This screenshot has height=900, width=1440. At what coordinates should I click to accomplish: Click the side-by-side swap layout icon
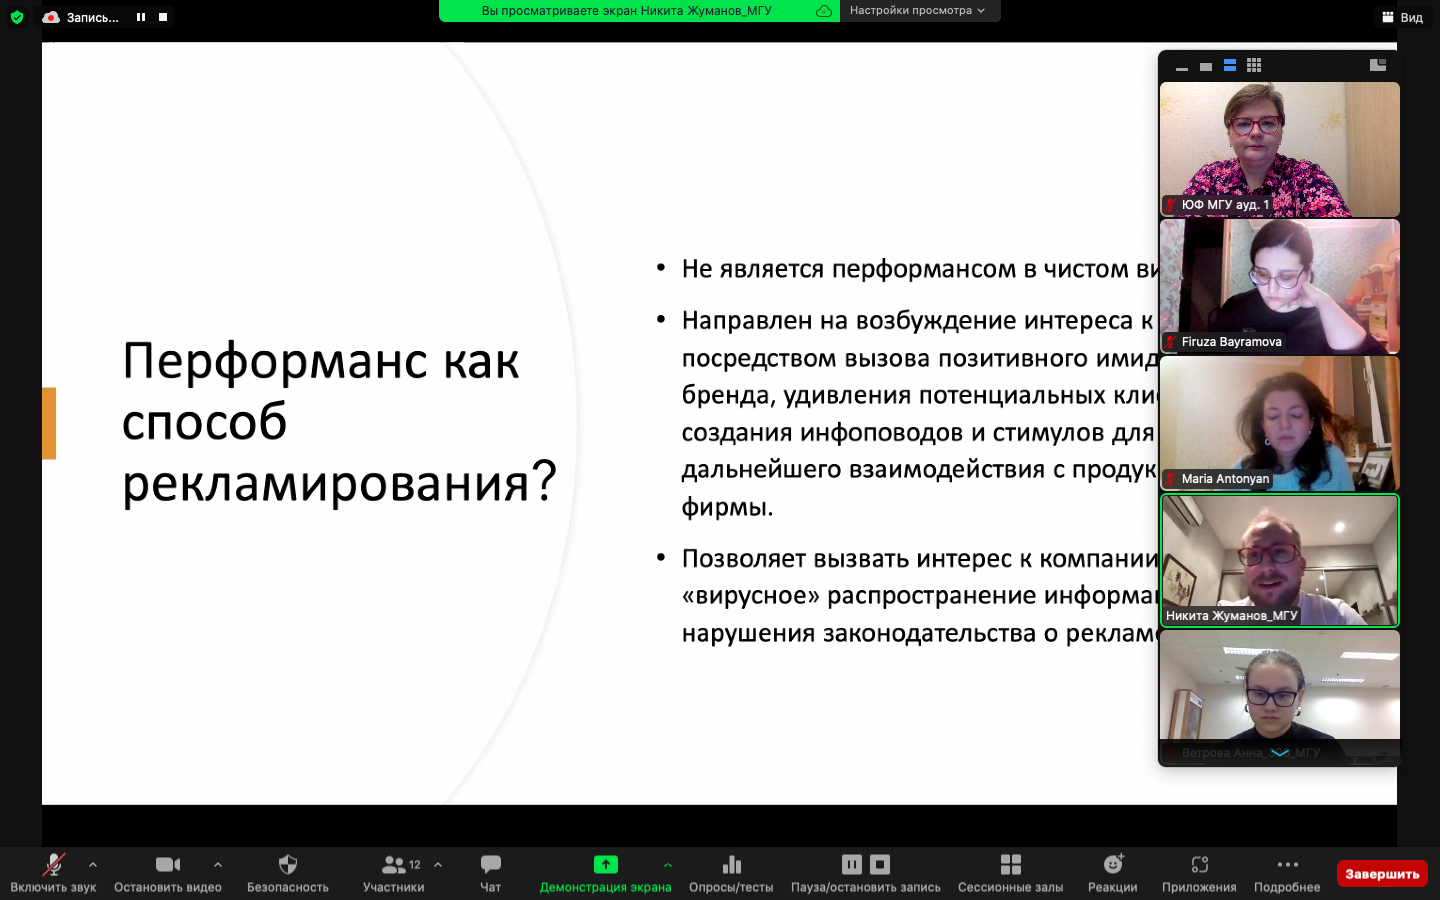(1378, 65)
